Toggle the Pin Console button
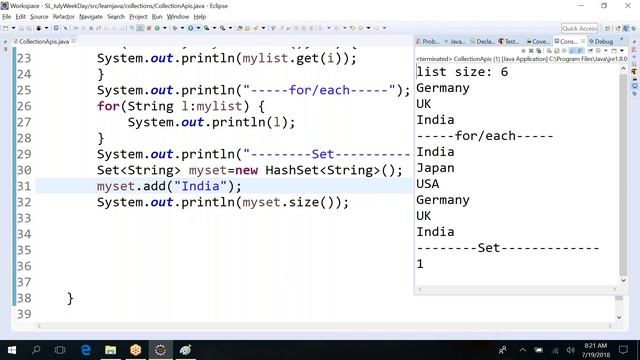Viewport: 640px width, 360px height. click(590, 51)
